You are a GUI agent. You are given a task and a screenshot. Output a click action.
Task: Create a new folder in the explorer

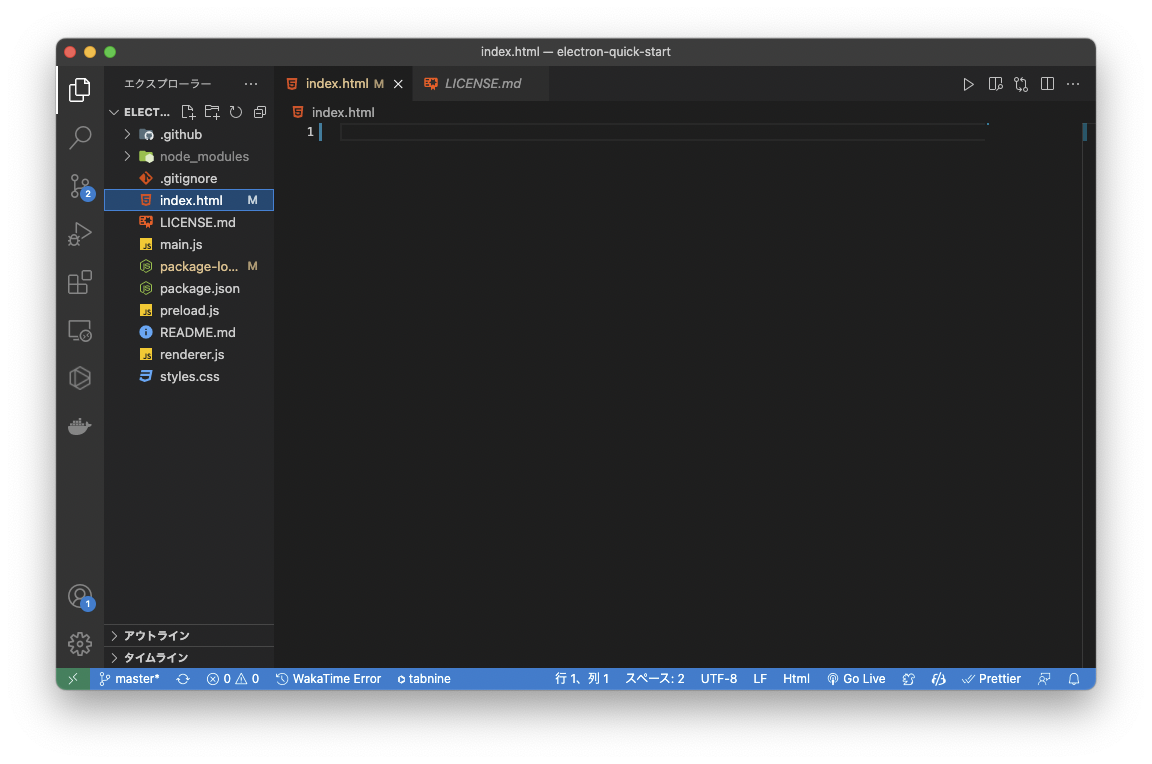click(212, 112)
